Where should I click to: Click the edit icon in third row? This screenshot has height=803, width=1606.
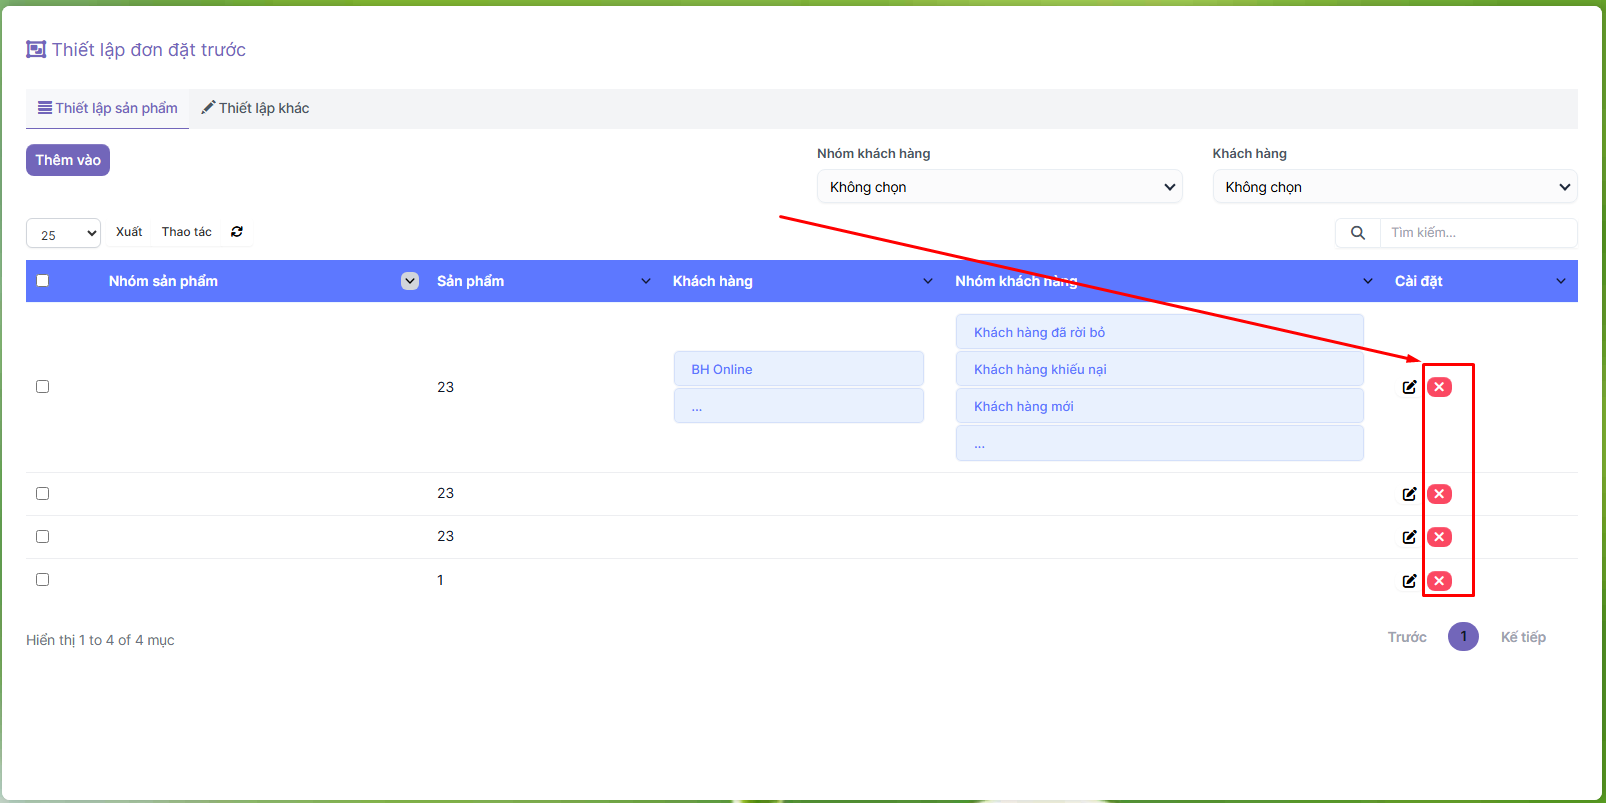coord(1409,537)
